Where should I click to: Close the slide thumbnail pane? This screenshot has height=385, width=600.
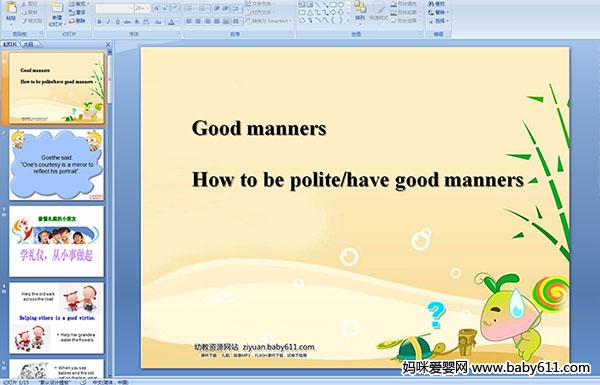(x=108, y=44)
